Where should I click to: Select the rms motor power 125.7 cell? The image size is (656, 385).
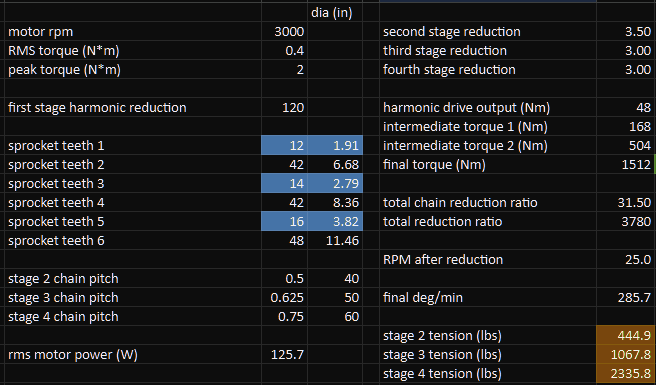(x=284, y=354)
